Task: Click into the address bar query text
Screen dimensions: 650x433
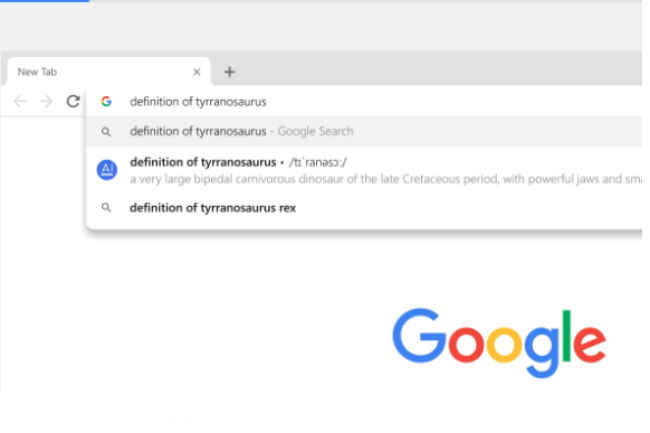Action: pos(198,102)
